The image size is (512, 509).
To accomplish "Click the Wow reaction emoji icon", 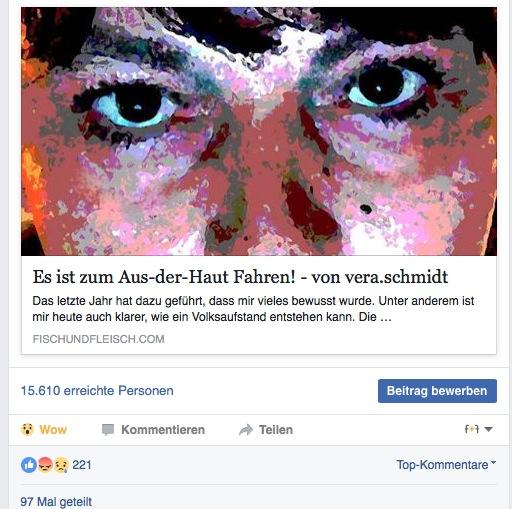I will pos(27,429).
